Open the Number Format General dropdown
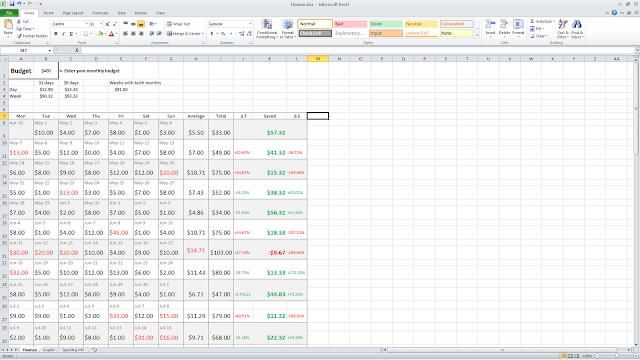640x360 pixels. [250, 24]
